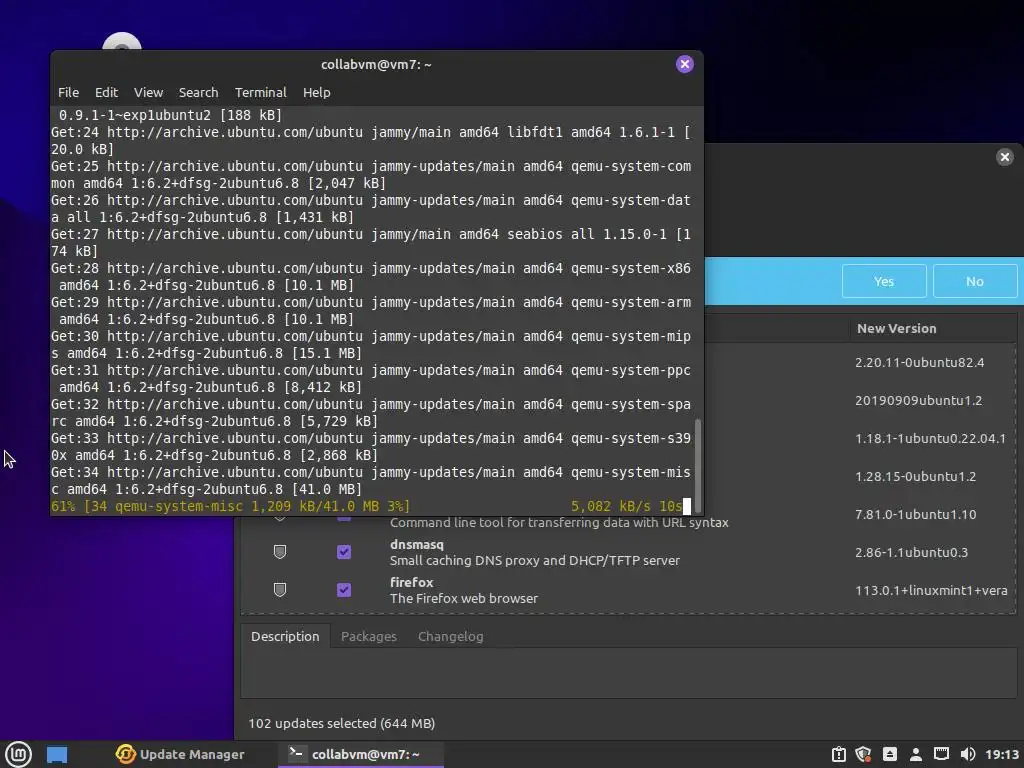This screenshot has width=1024, height=768.
Task: Close the Update Manager window
Action: tap(1004, 157)
